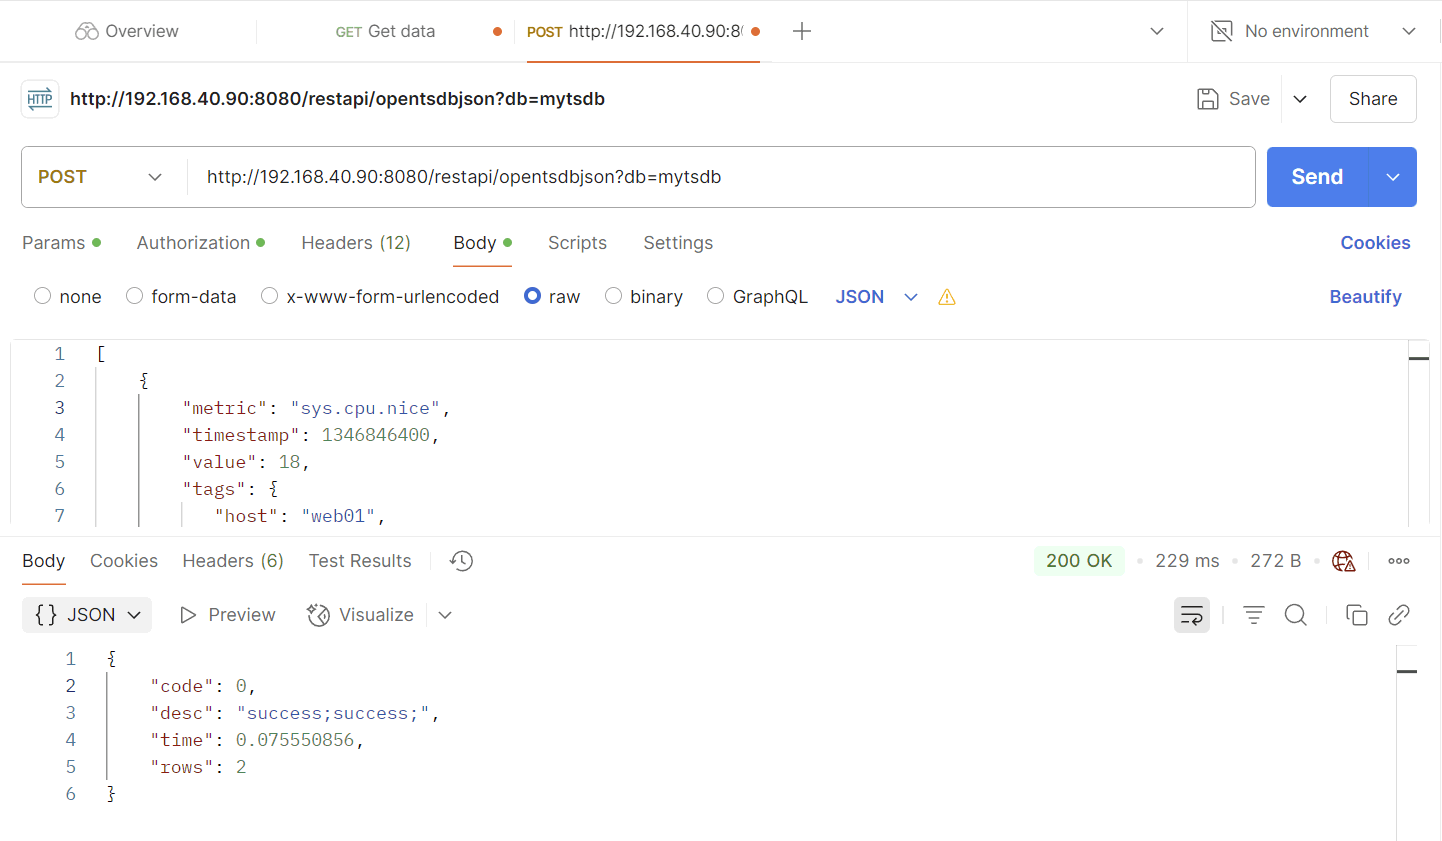This screenshot has height=841, width=1442.
Task: Search within the response body
Action: [1296, 615]
